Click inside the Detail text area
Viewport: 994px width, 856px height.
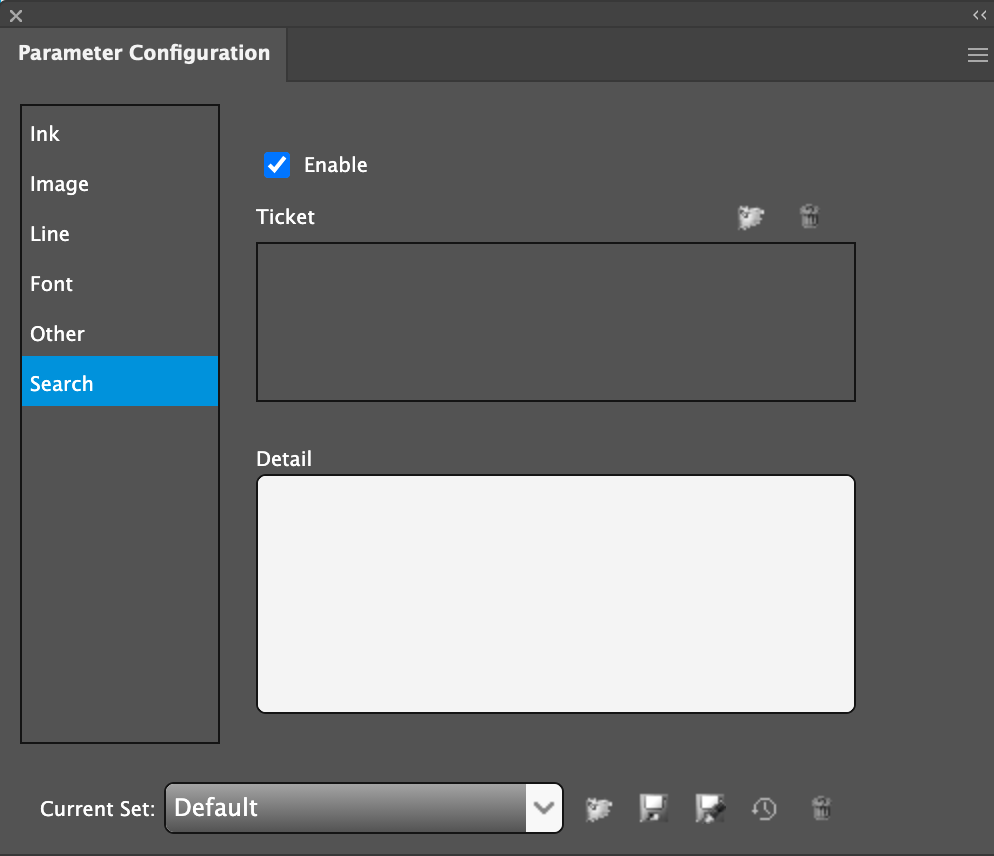555,594
